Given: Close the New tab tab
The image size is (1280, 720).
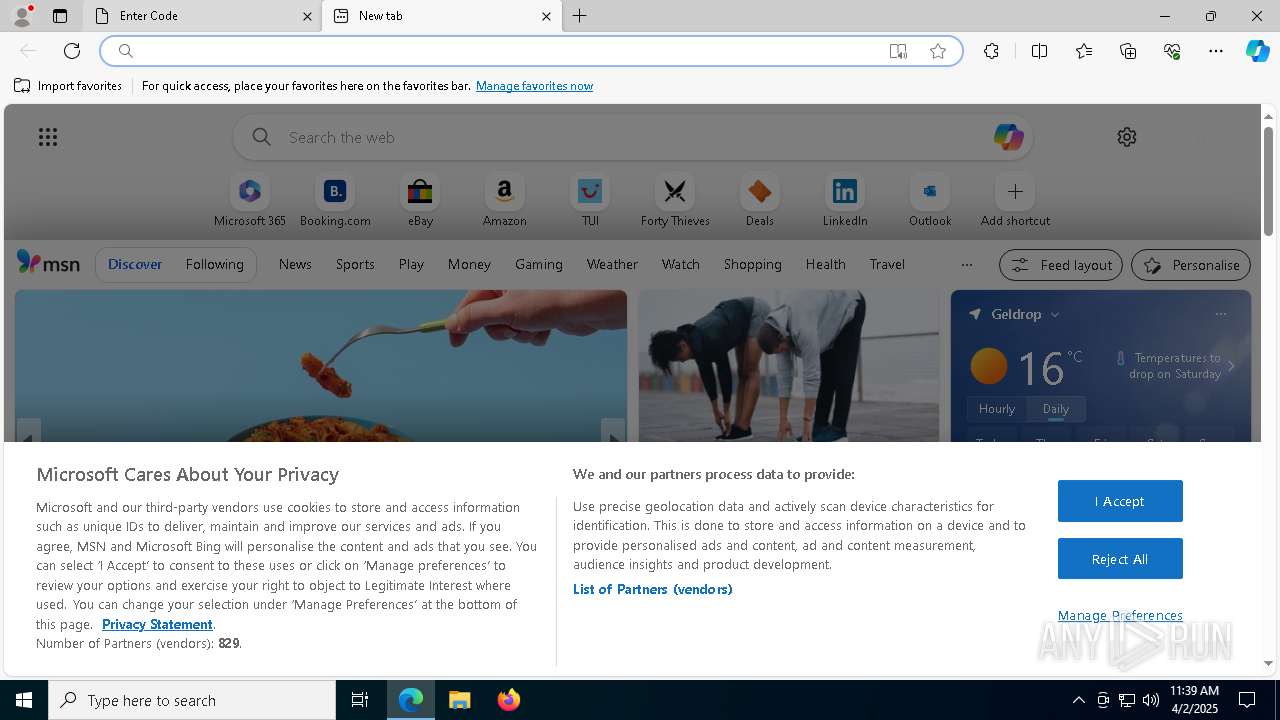Looking at the screenshot, I should click(546, 16).
